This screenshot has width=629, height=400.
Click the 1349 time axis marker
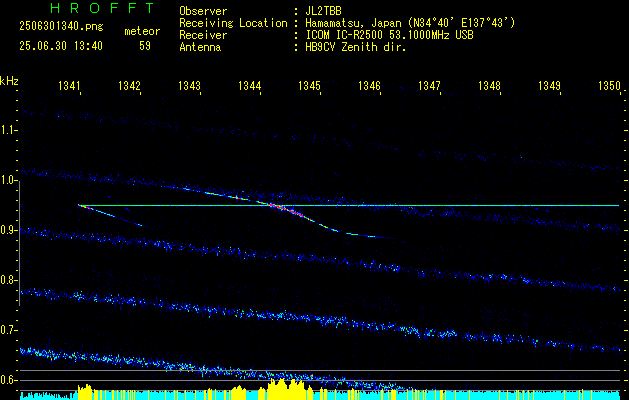point(549,85)
